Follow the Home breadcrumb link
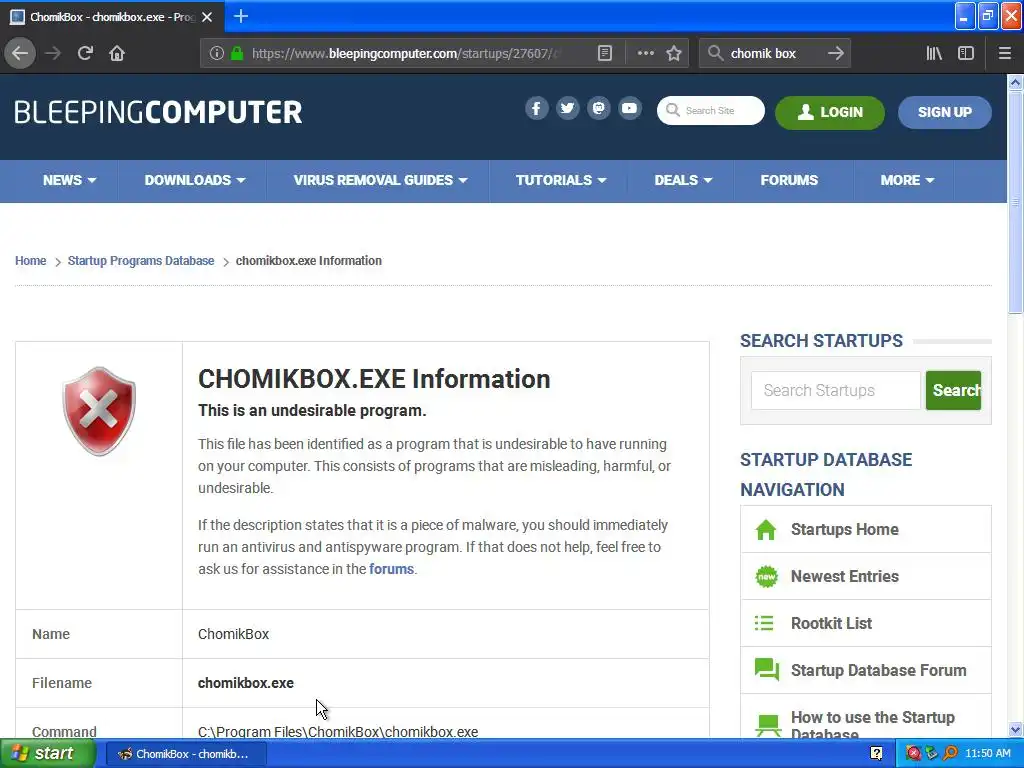This screenshot has width=1024, height=768. [x=31, y=261]
